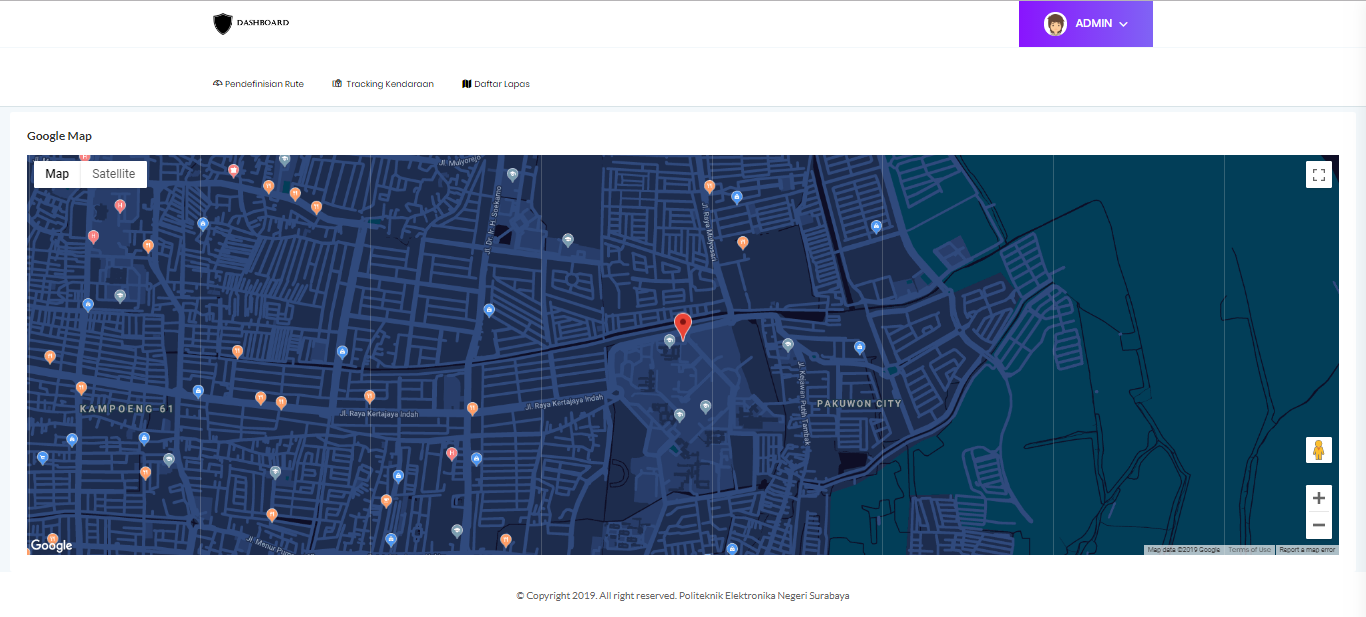Switch map to Satellite view
This screenshot has height=617, width=1366.
tap(113, 174)
